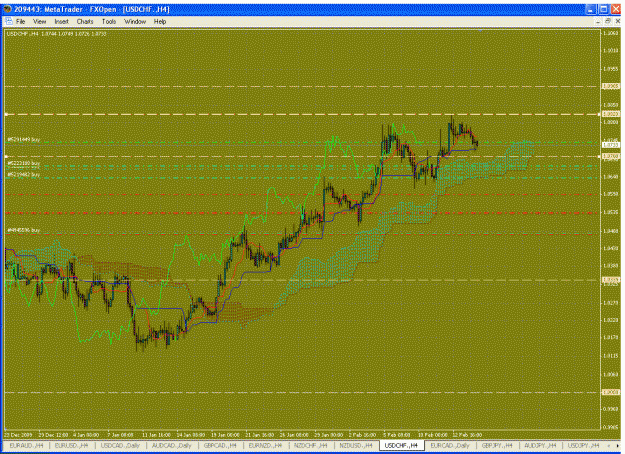This screenshot has width=625, height=454.
Task: Click the MetaTrader application icon in title bar
Action: tap(7, 9)
